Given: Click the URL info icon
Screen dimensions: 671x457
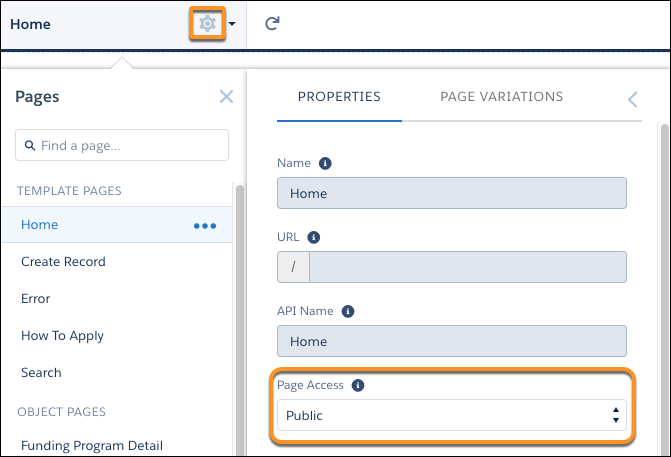Looking at the screenshot, I should (x=314, y=237).
